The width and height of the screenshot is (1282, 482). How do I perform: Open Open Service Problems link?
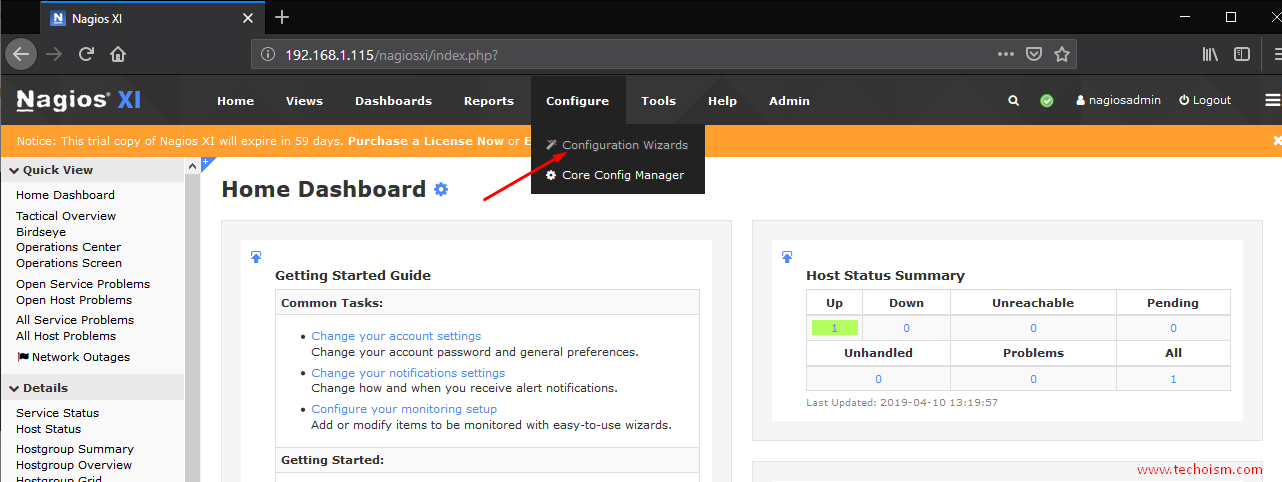(83, 284)
